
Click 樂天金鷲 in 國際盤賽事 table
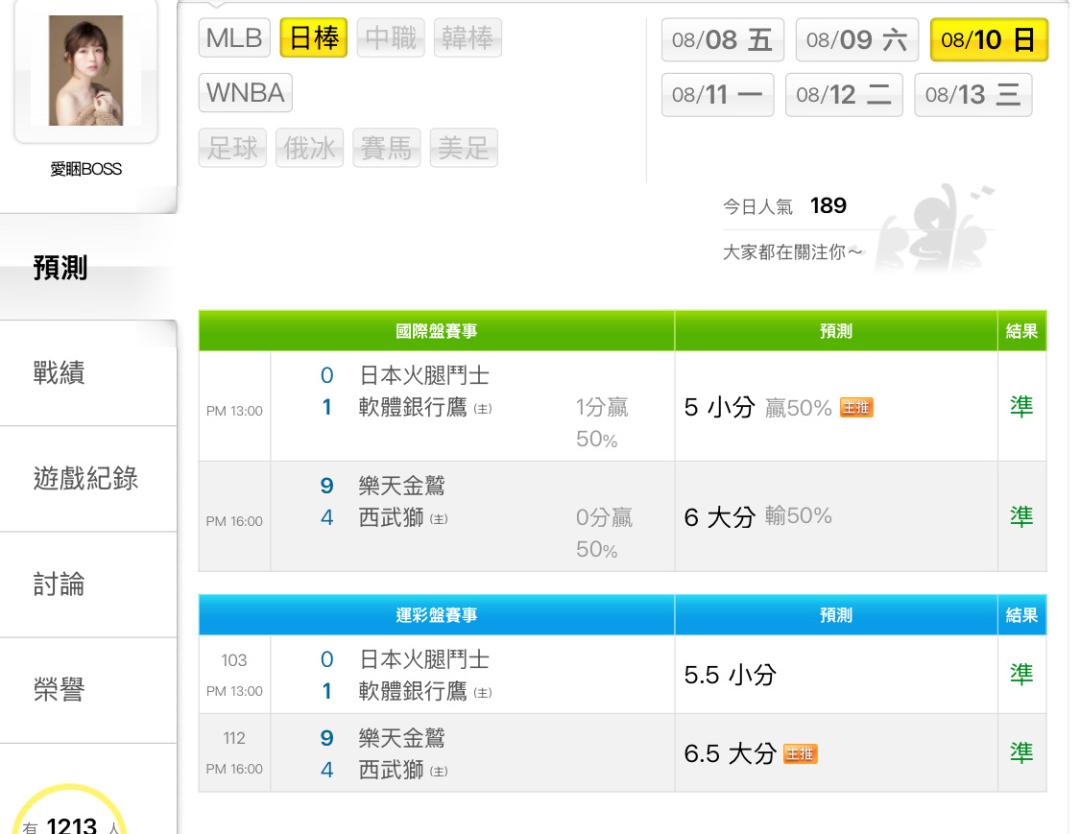tap(402, 486)
